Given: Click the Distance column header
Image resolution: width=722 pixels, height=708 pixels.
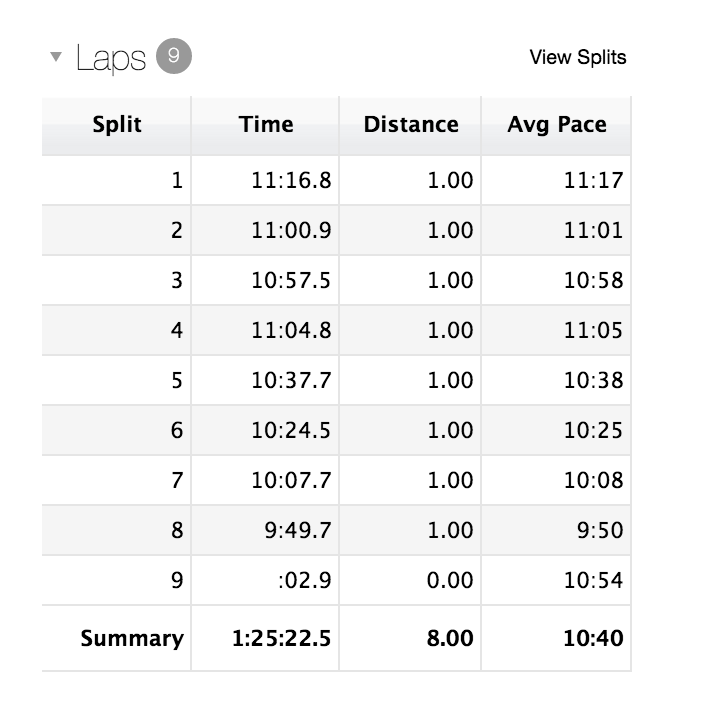Looking at the screenshot, I should coord(411,125).
